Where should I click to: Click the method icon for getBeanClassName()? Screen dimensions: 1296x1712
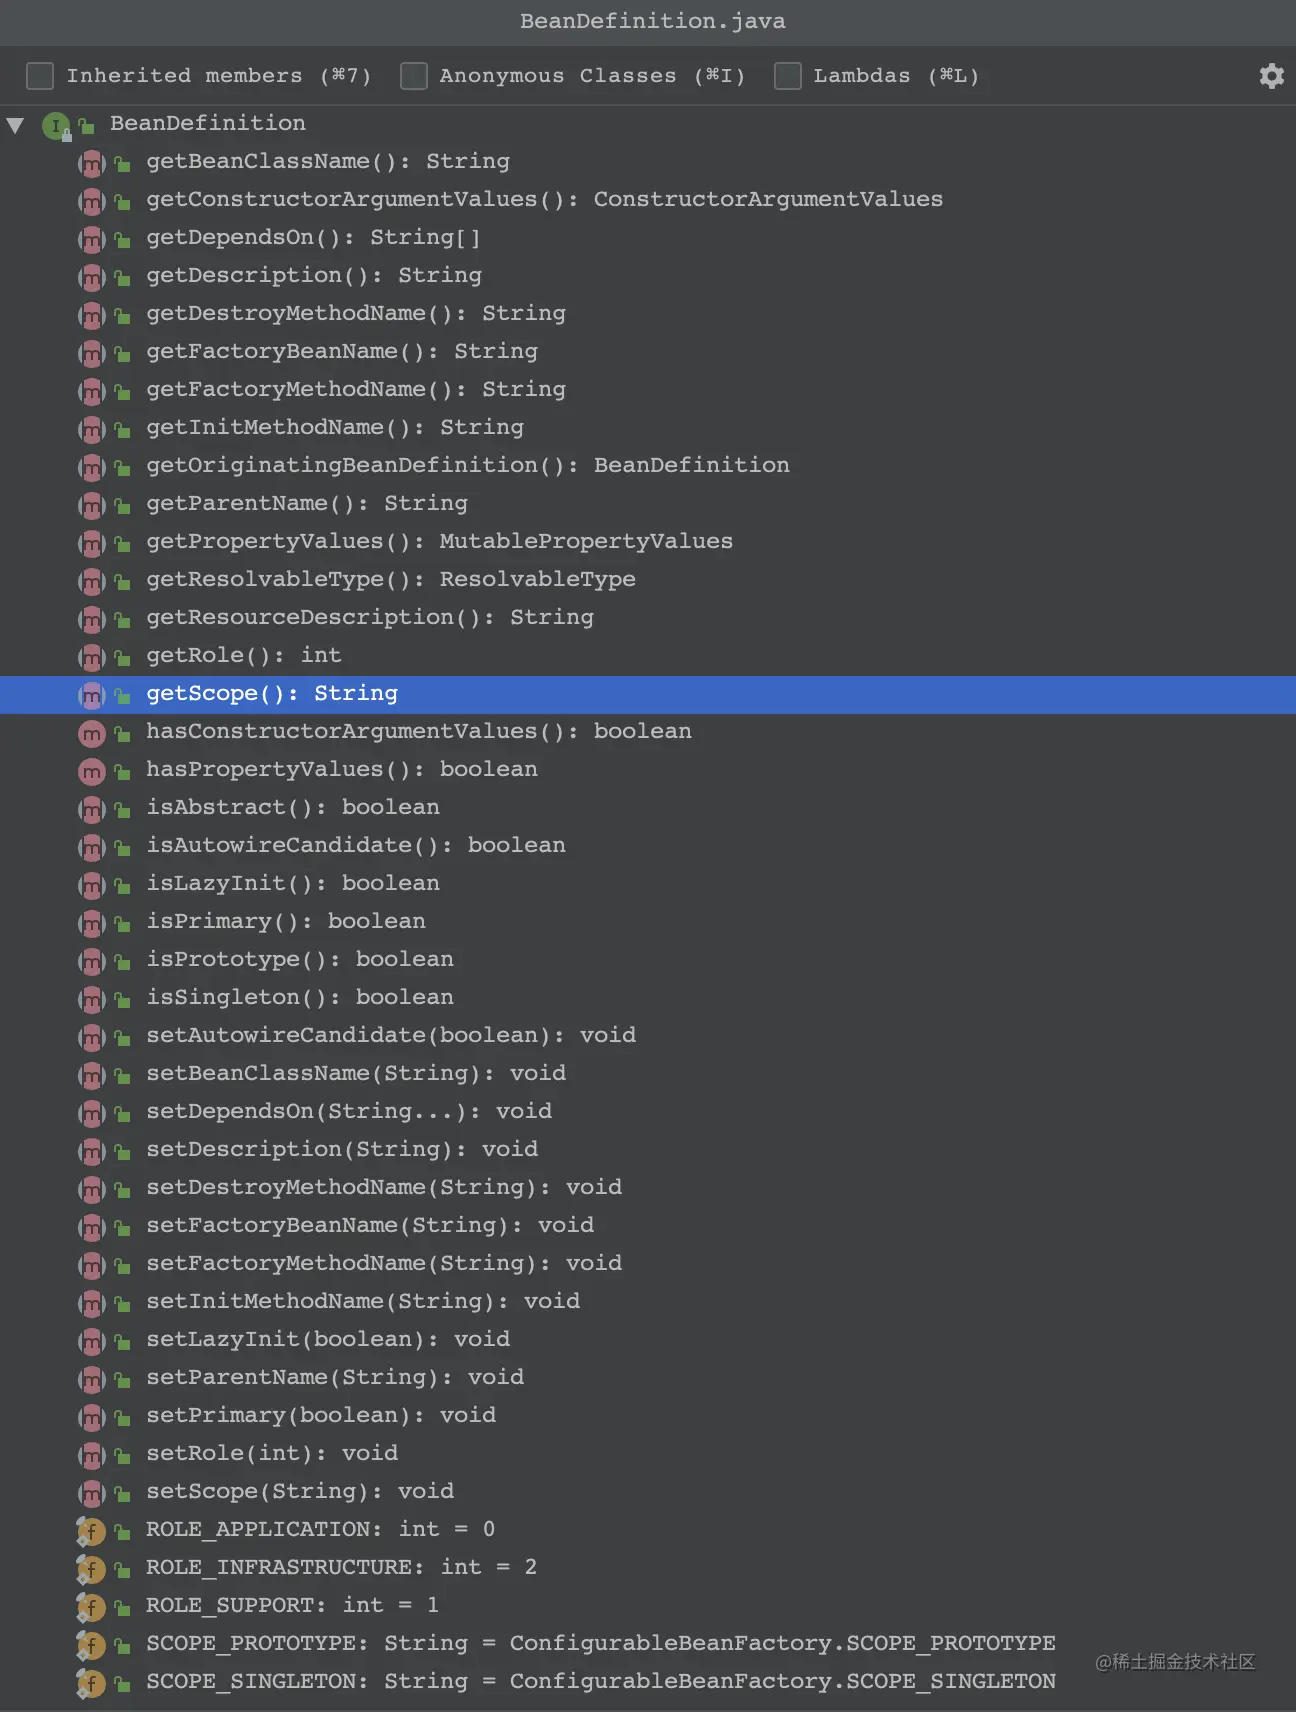(92, 163)
